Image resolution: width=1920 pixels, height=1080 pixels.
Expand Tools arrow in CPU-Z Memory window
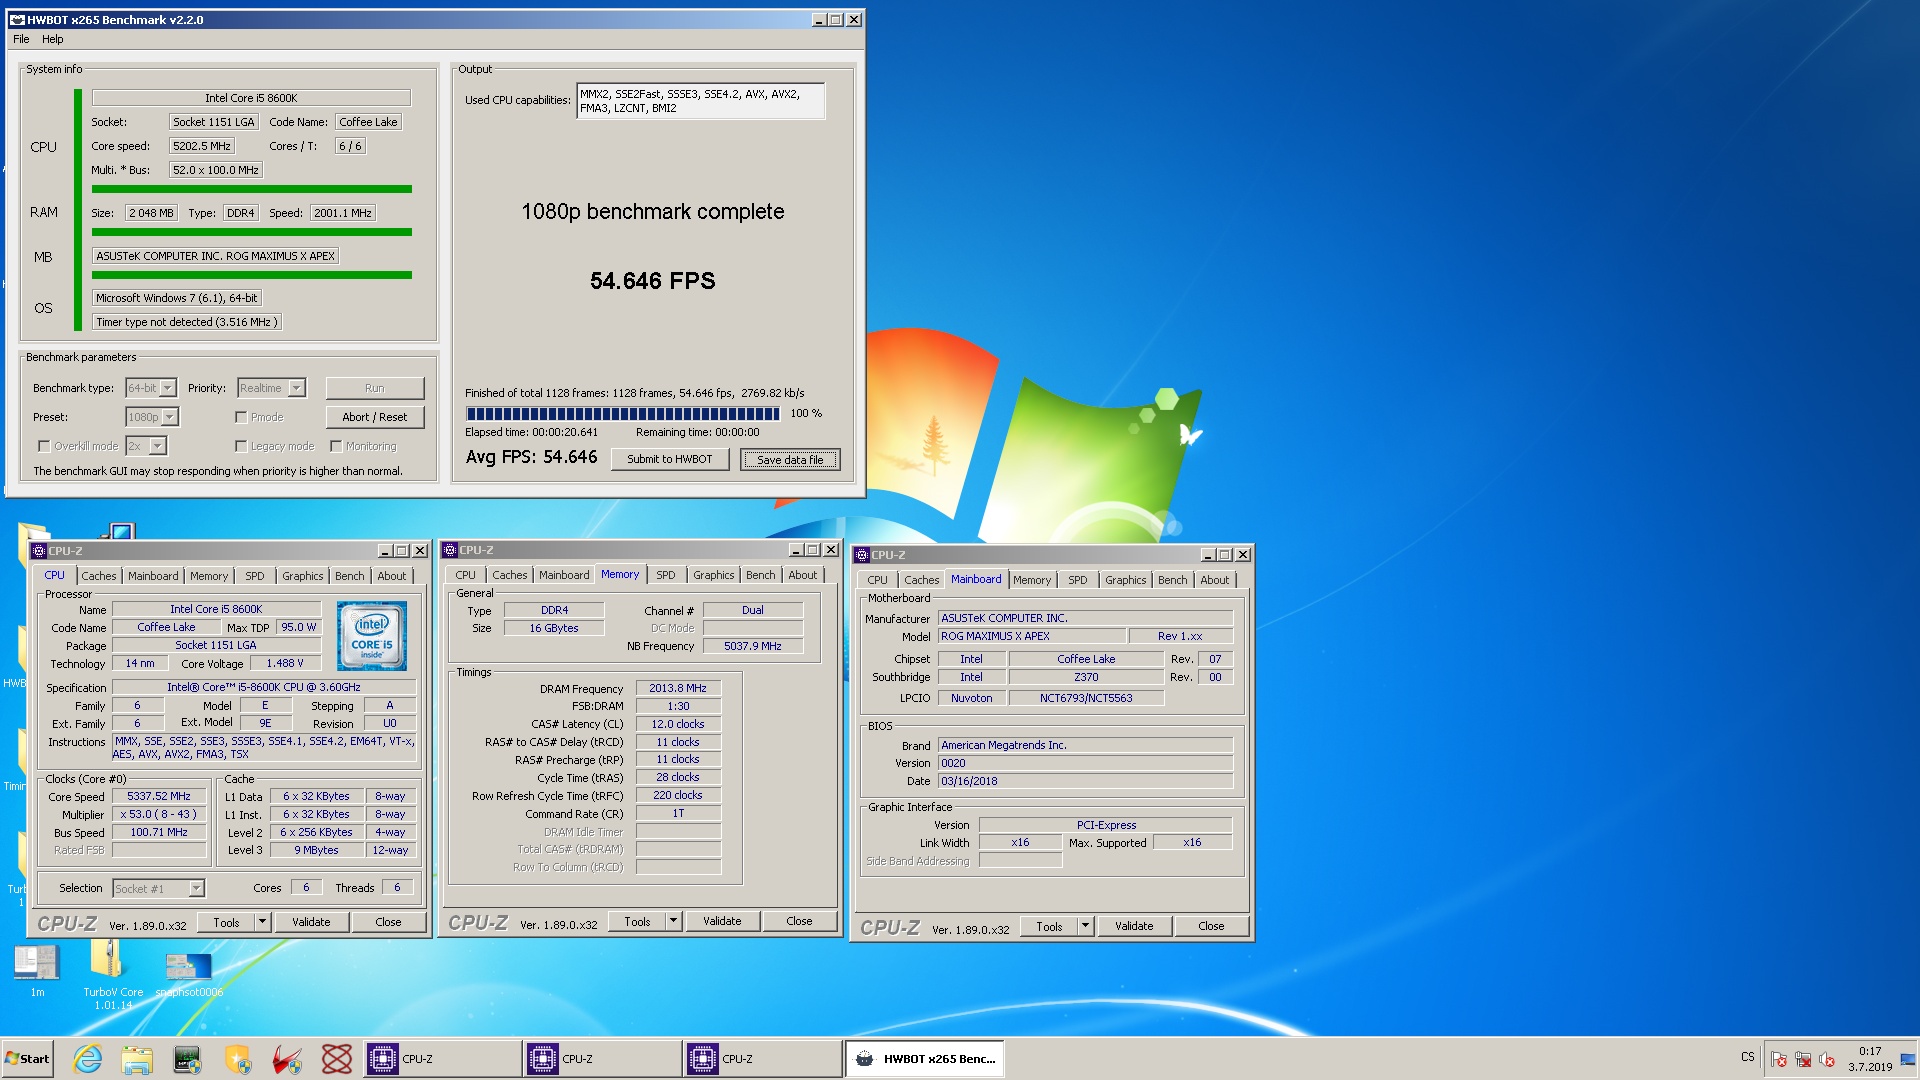pyautogui.click(x=674, y=921)
